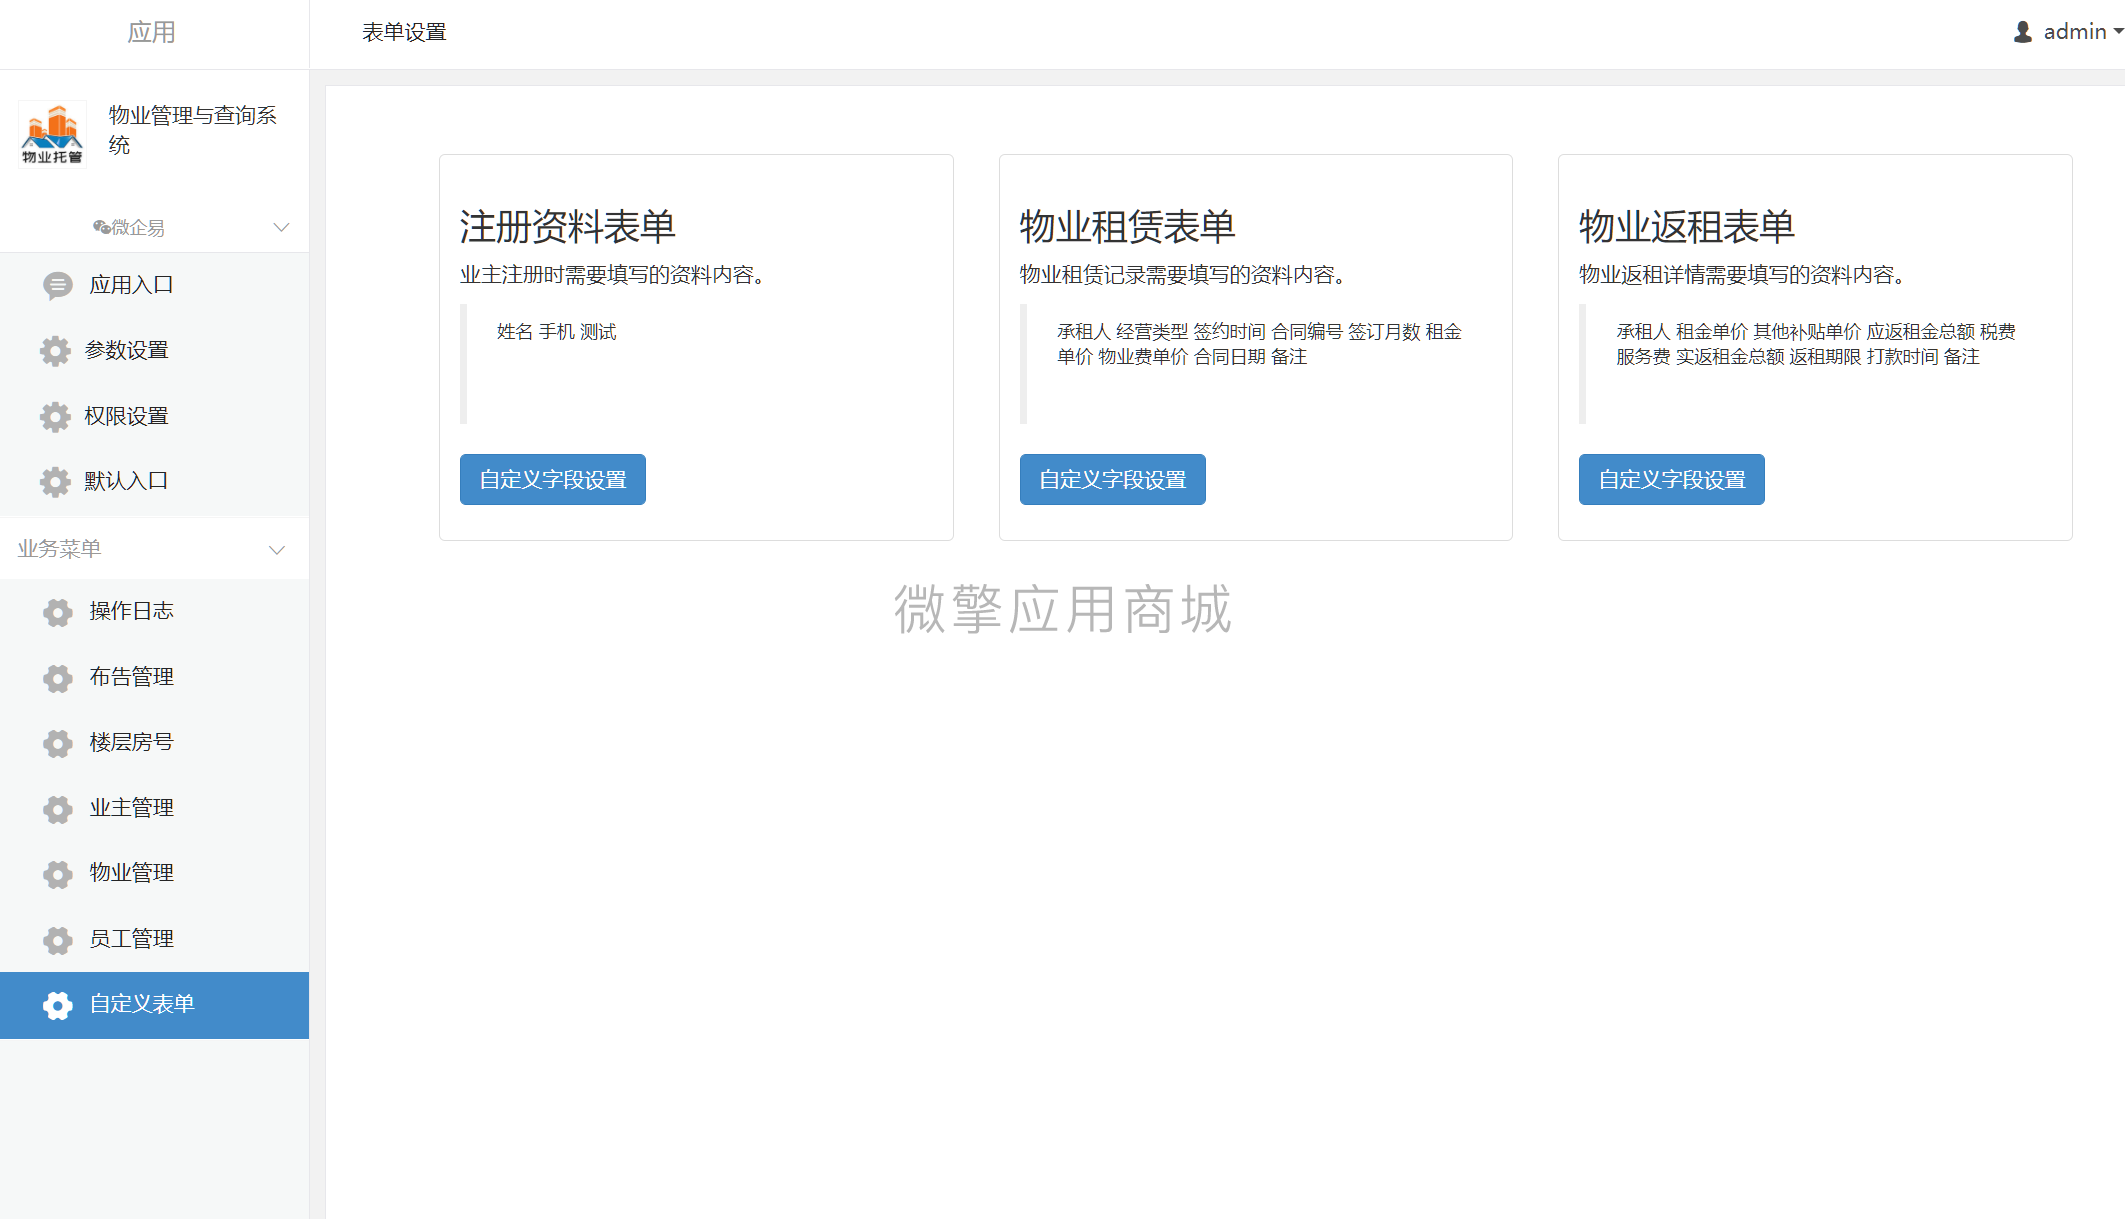Collapse the 业务菜单 section chevron
The image size is (2125, 1219).
pyautogui.click(x=277, y=550)
